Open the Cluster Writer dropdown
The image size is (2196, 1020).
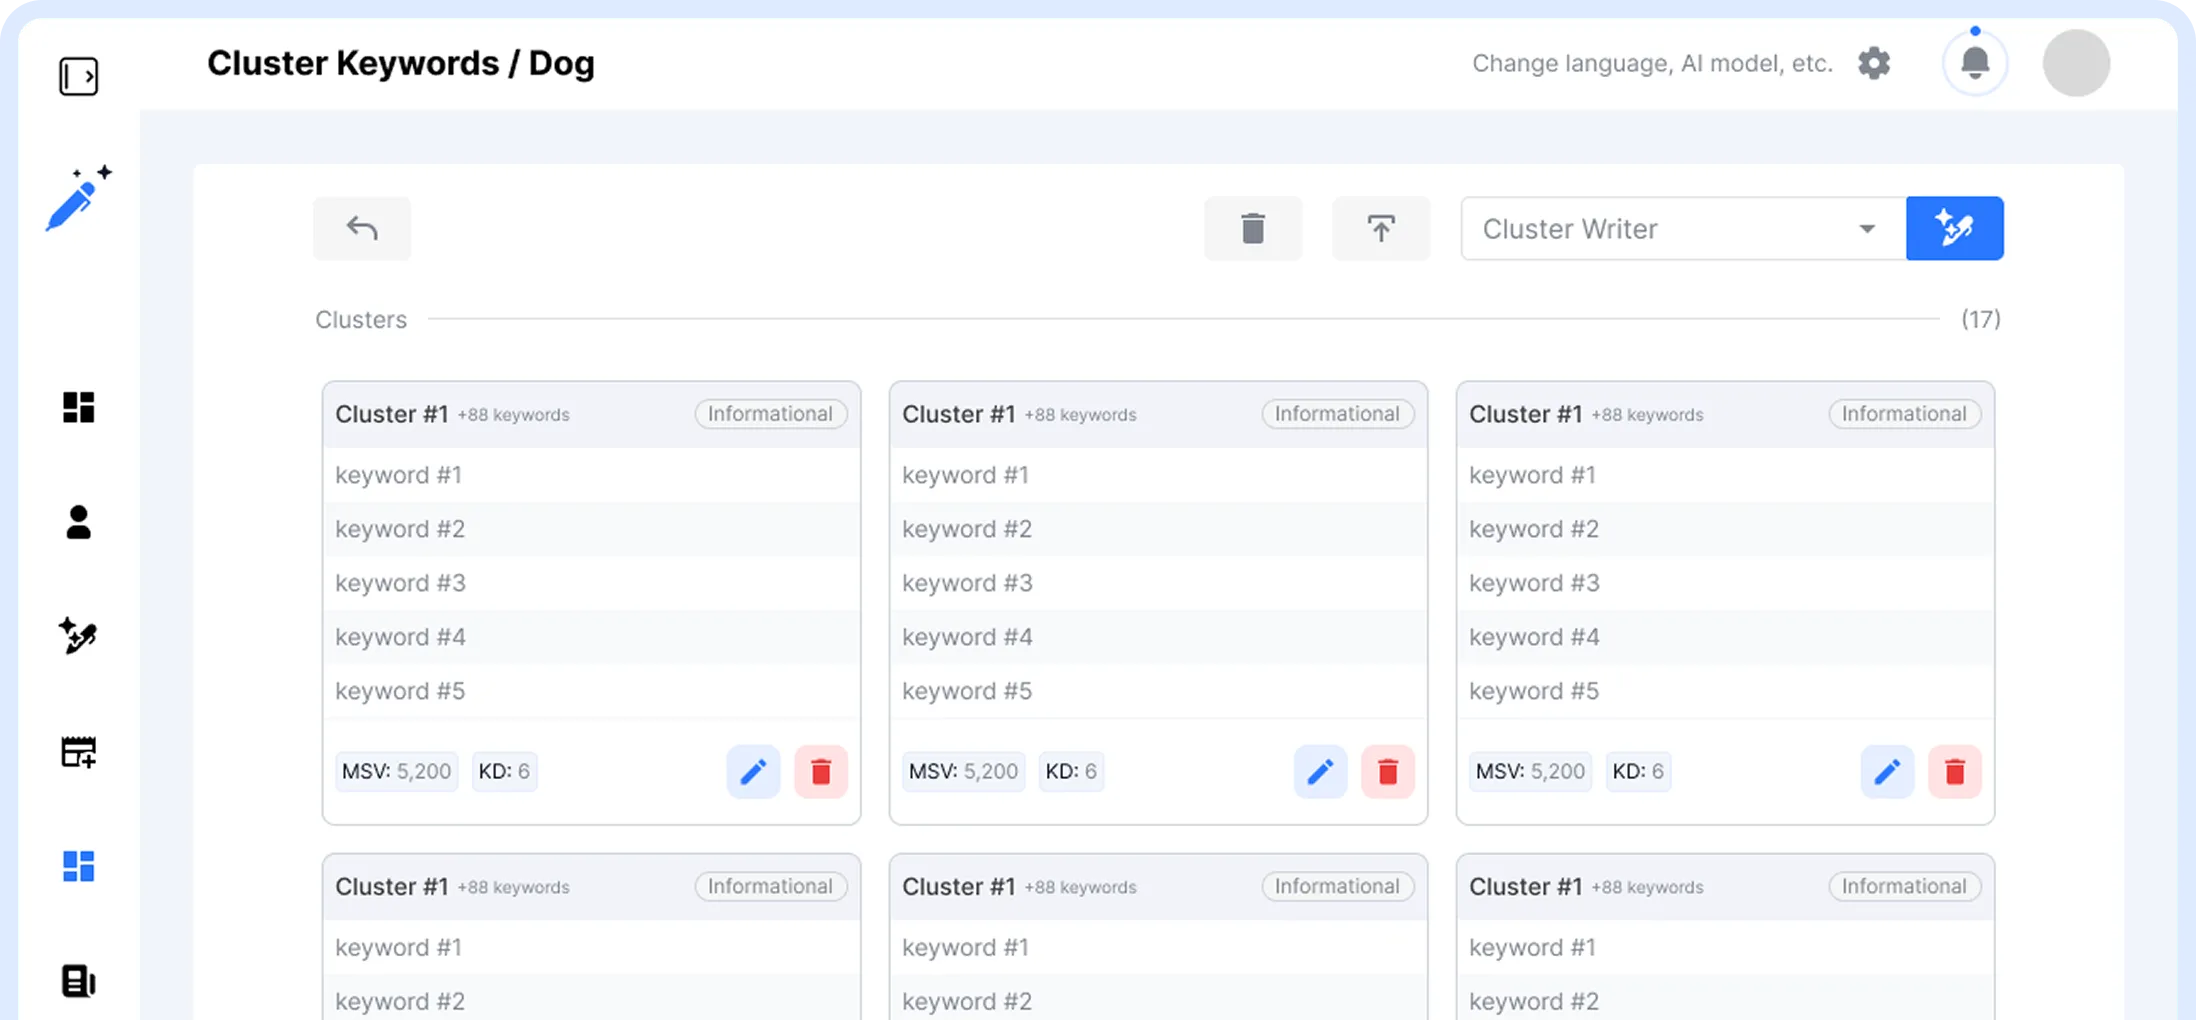[1682, 229]
